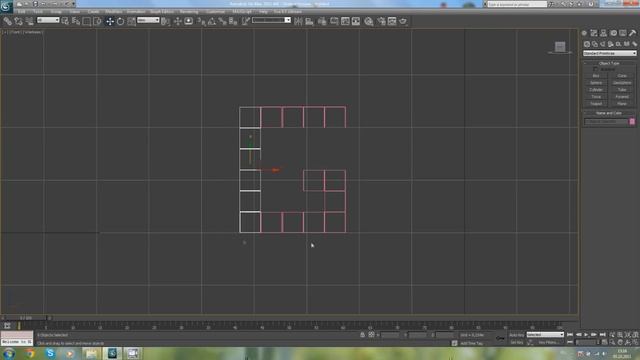Switch to the Hierarchy command panel tab
The width and height of the screenshot is (640, 360).
603,33
